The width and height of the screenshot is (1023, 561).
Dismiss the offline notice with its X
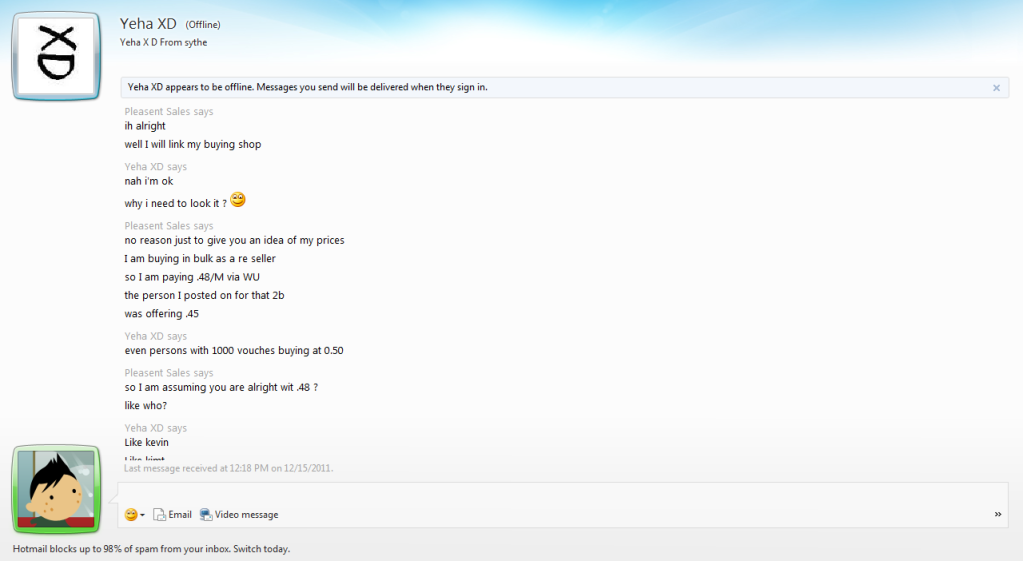(x=996, y=87)
